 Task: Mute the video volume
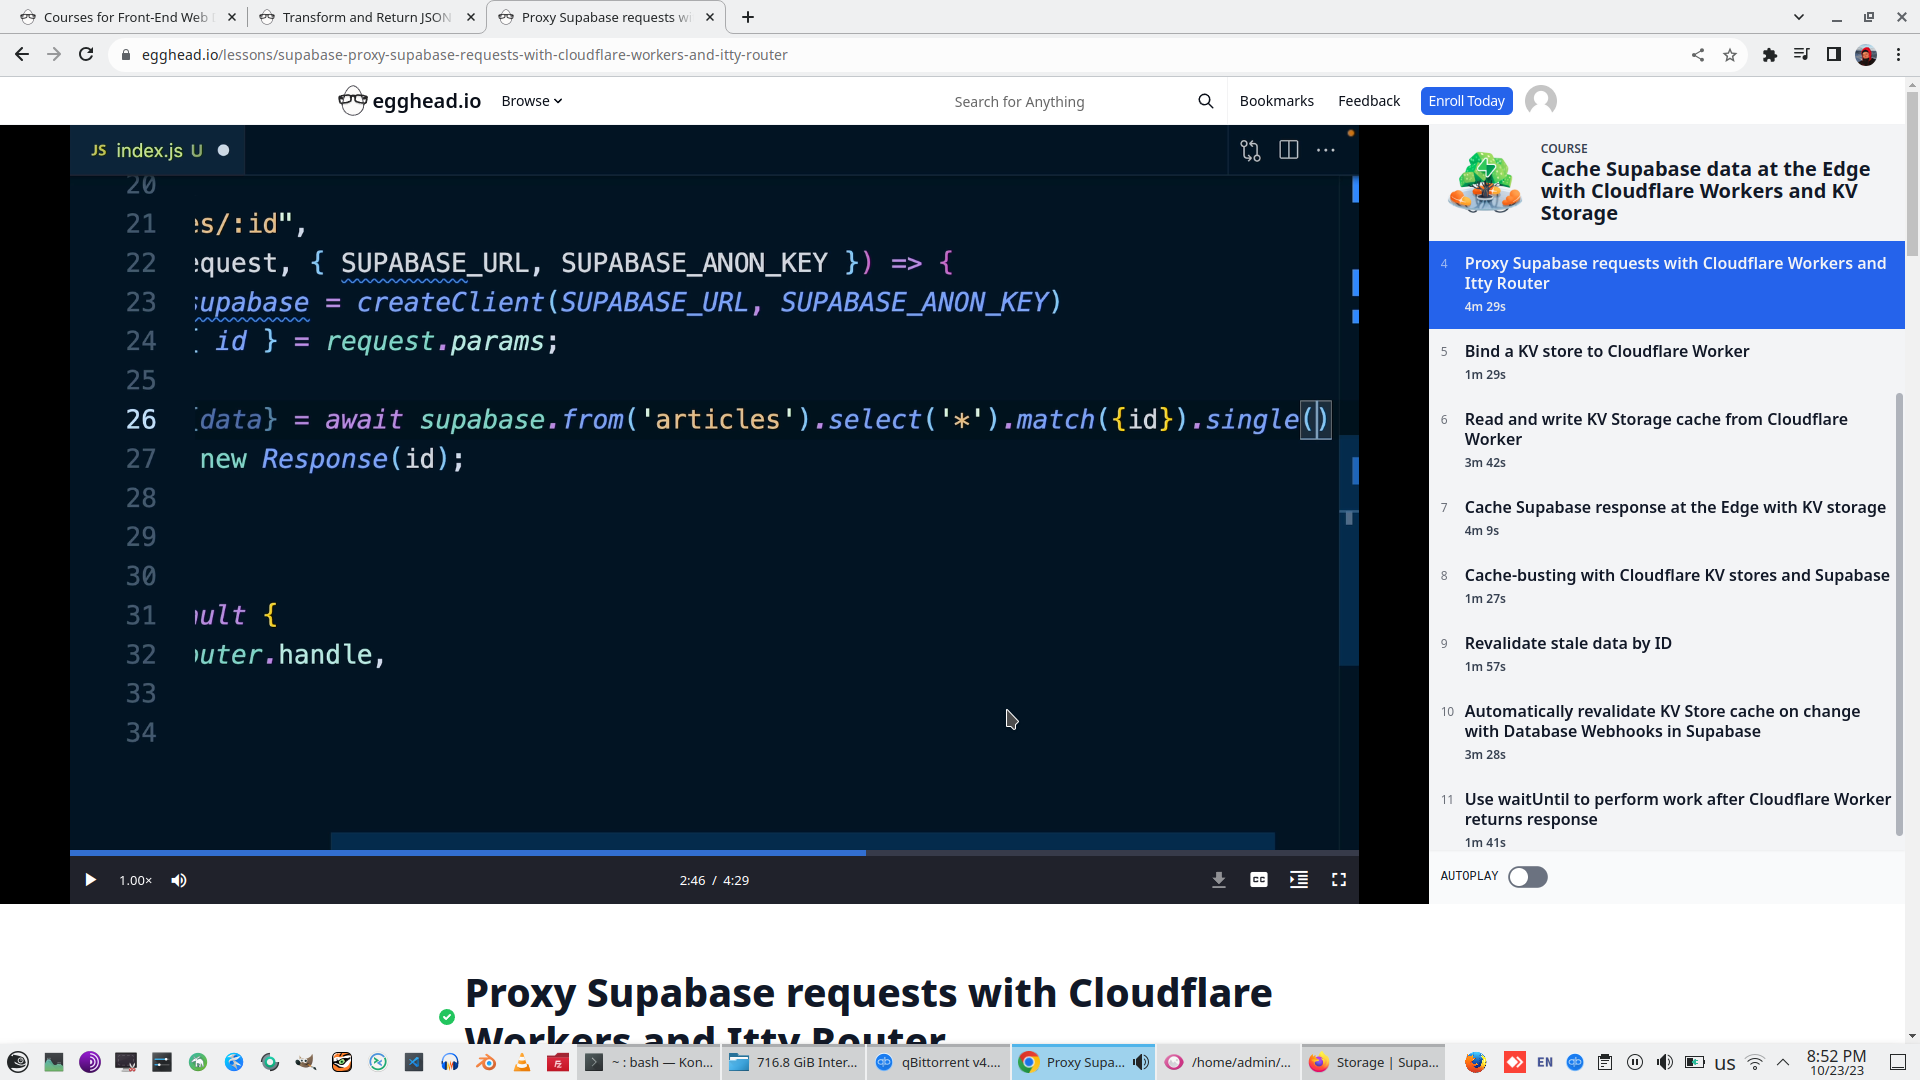(179, 880)
